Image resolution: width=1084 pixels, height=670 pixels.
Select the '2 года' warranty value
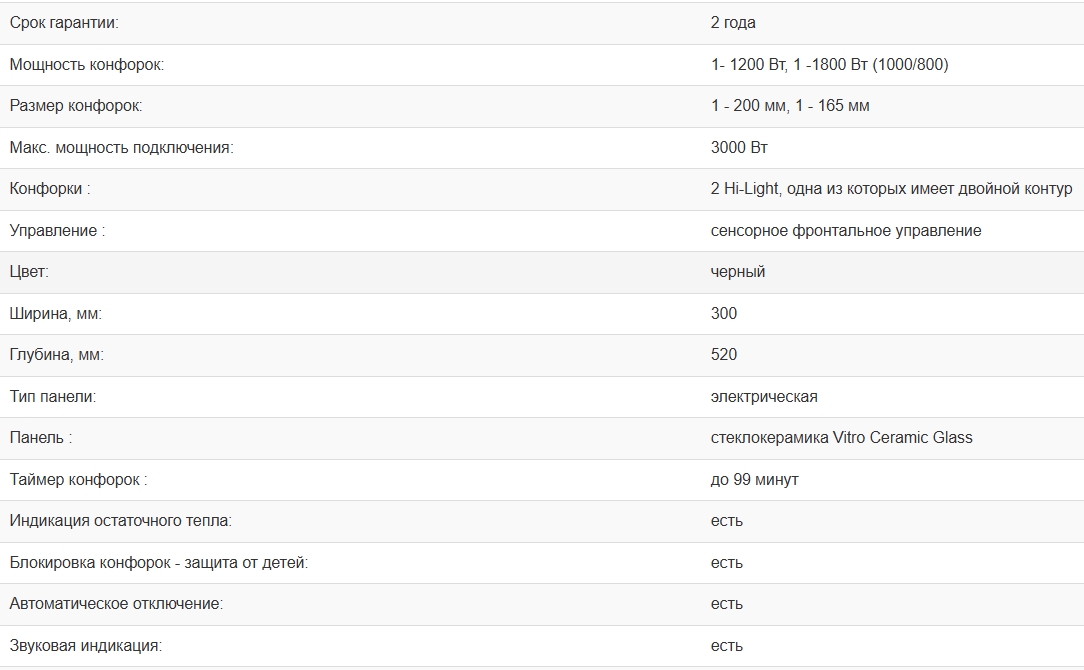coord(733,23)
